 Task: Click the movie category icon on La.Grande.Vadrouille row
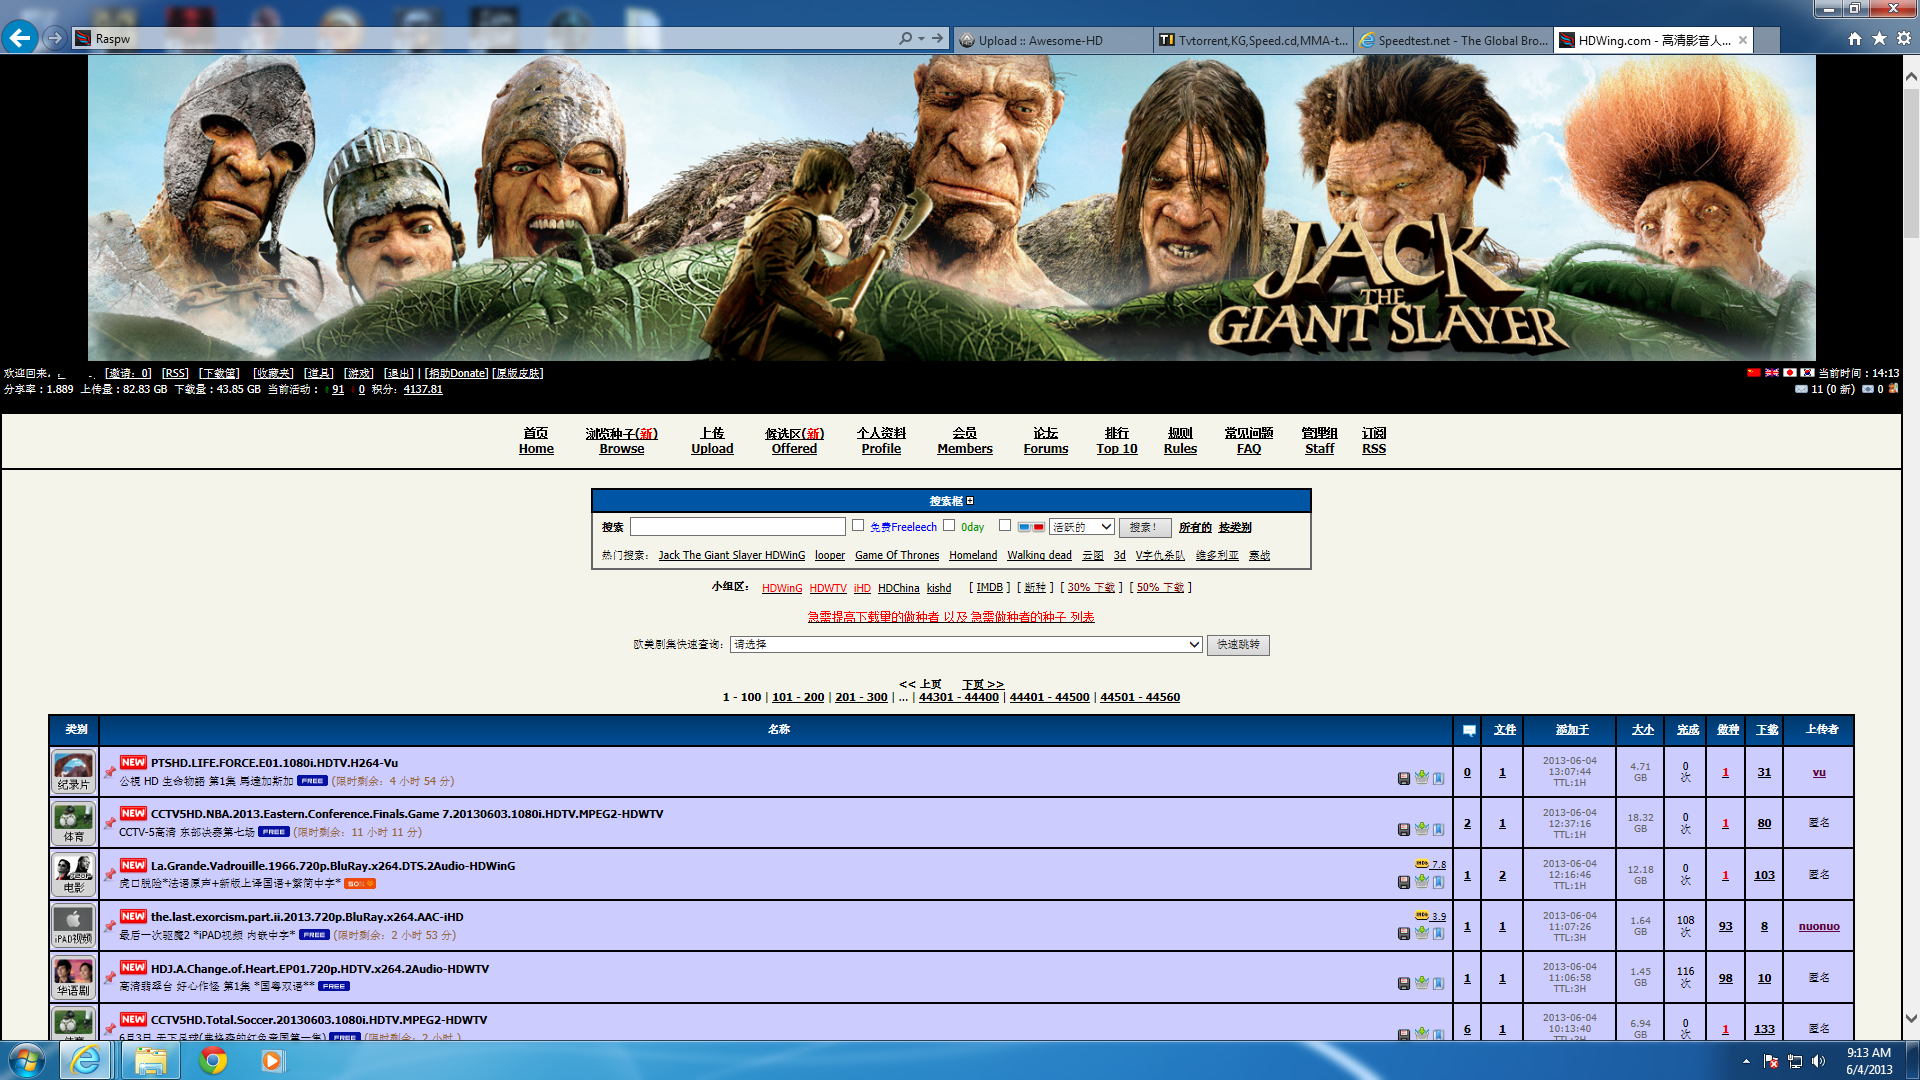pos(74,874)
